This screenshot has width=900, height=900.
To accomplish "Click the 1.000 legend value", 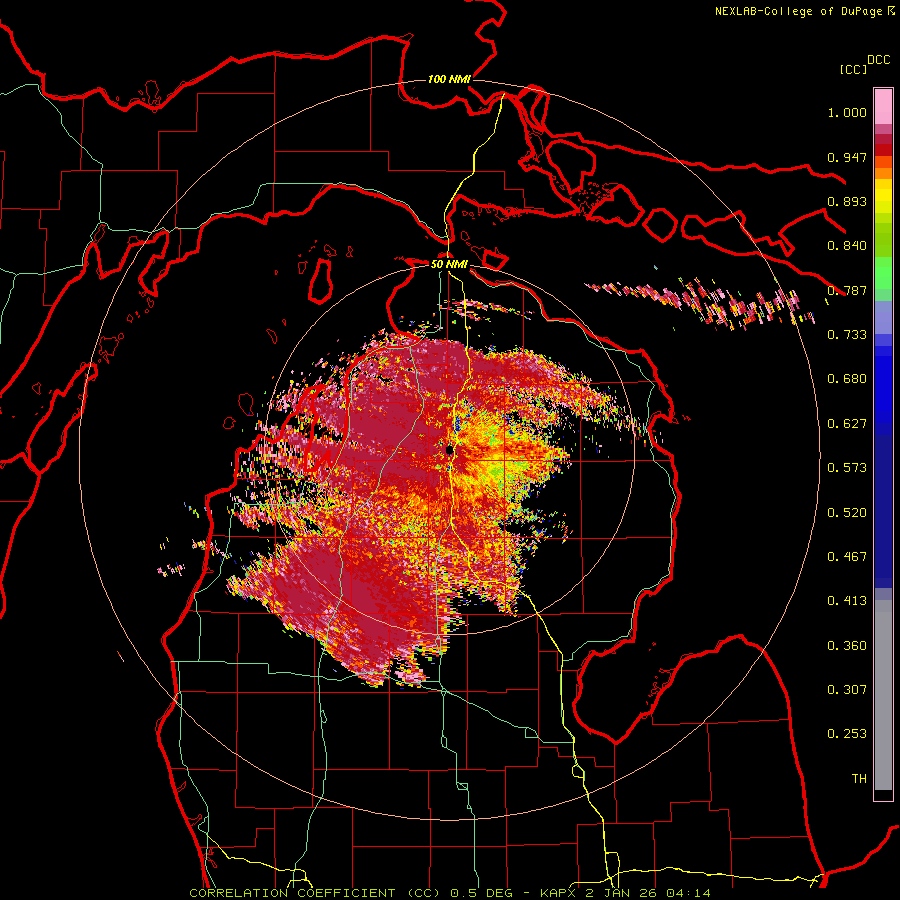I will tap(847, 112).
